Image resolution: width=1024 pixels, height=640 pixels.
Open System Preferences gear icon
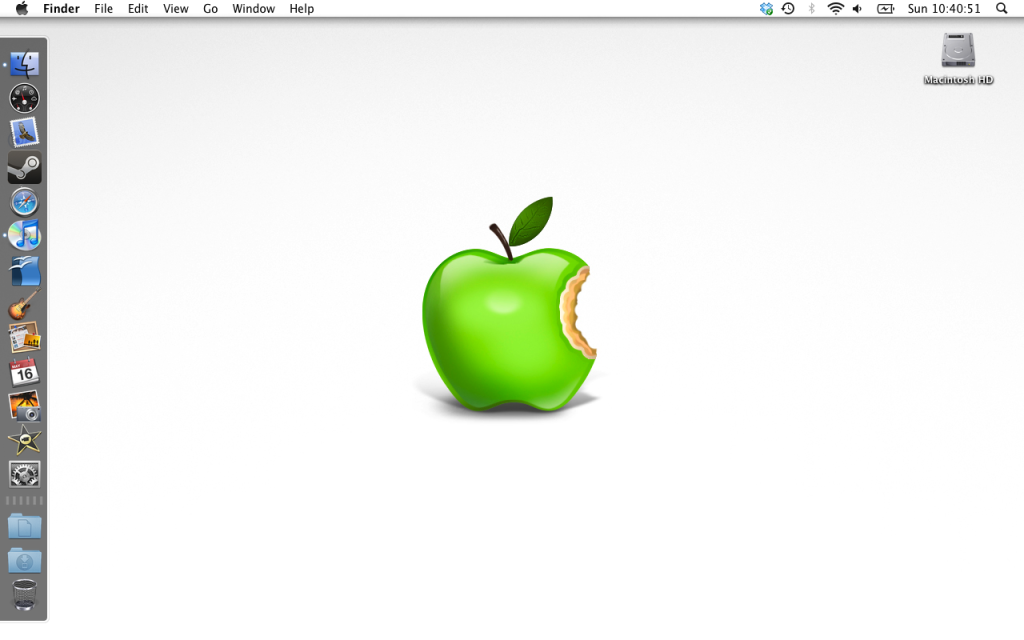click(x=25, y=474)
